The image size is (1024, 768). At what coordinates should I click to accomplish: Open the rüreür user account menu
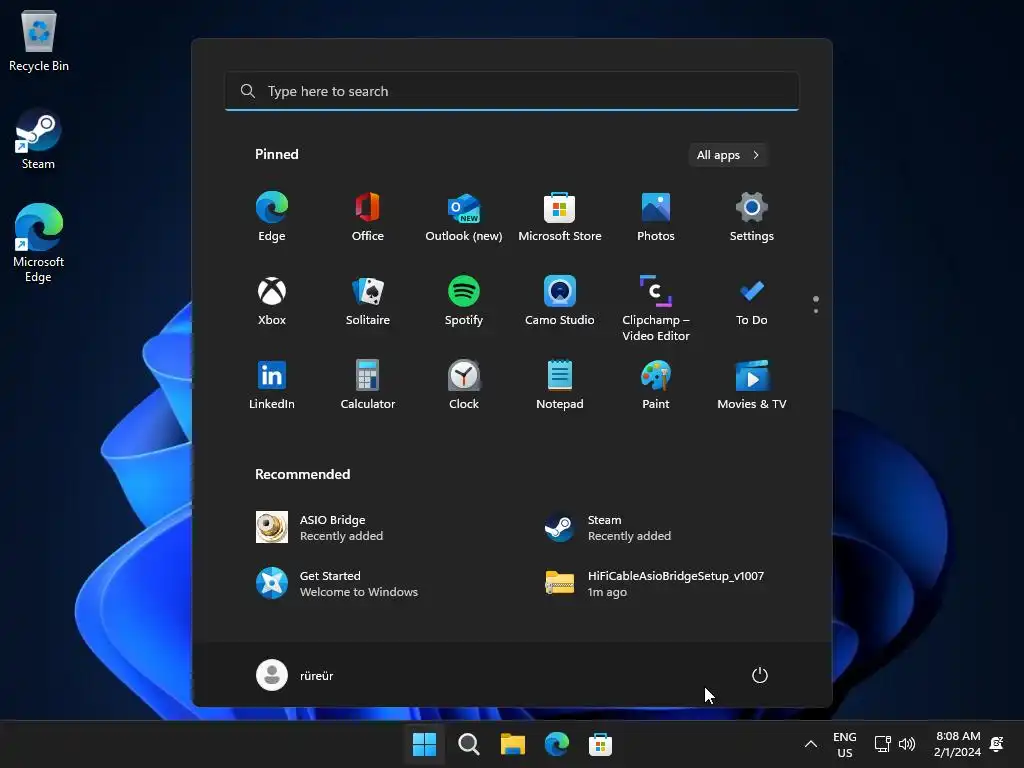coord(295,675)
